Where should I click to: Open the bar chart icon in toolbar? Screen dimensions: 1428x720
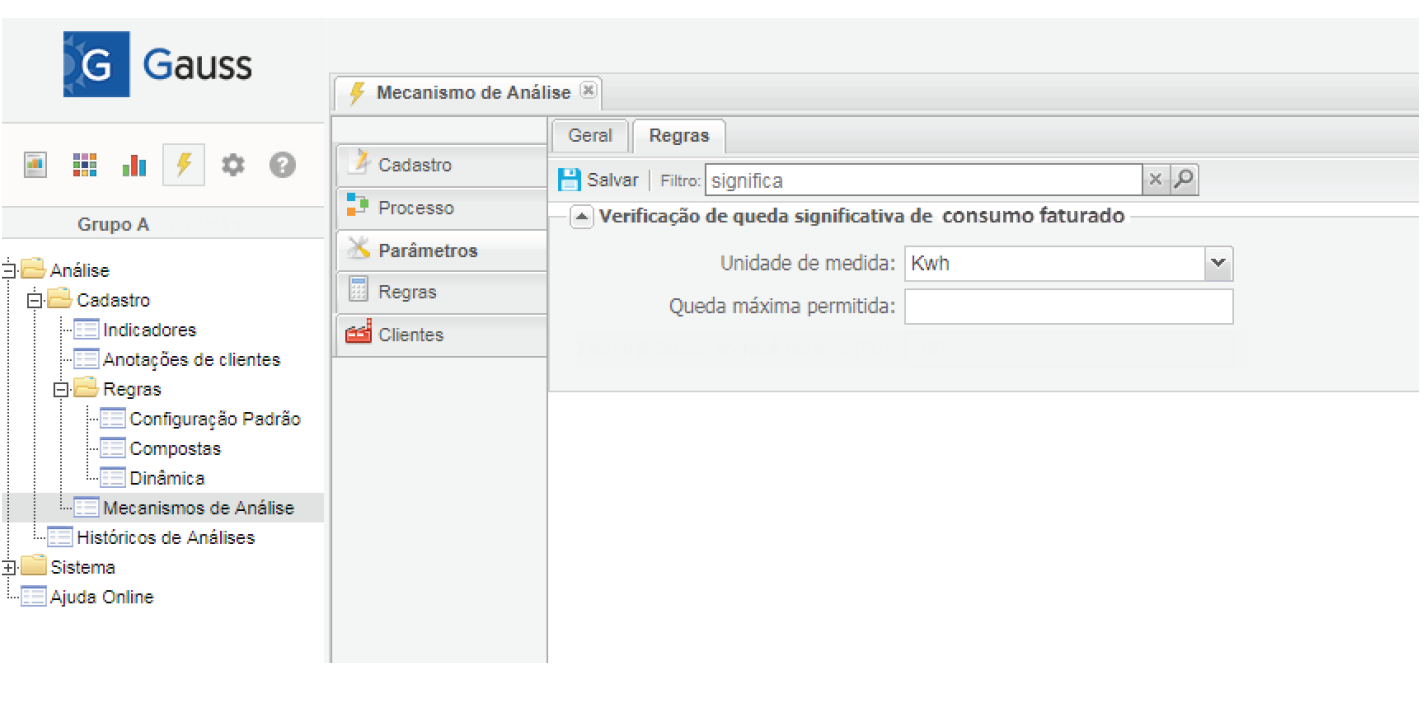[134, 165]
